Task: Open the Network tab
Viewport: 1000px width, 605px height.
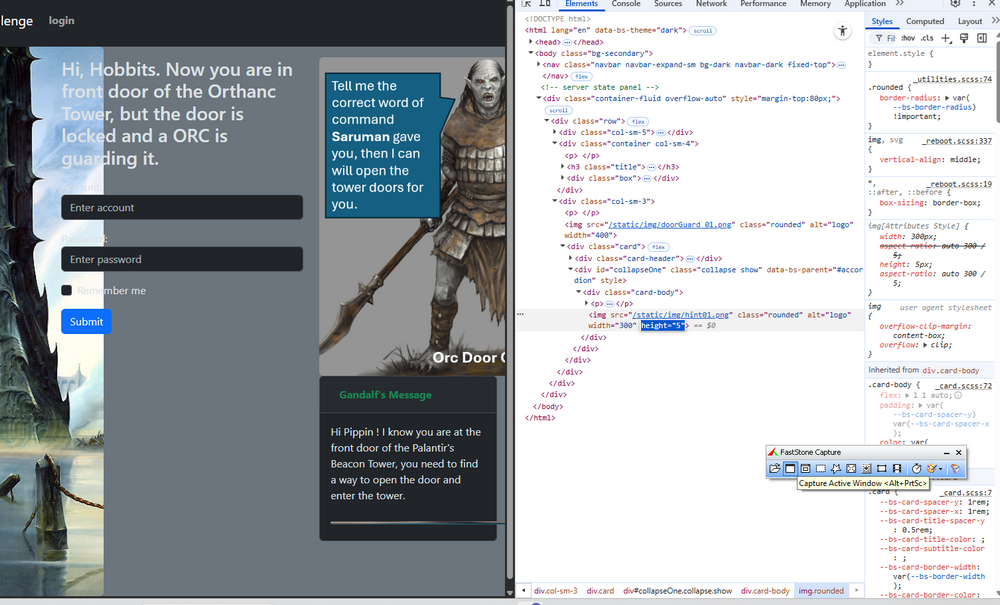Action: click(711, 4)
